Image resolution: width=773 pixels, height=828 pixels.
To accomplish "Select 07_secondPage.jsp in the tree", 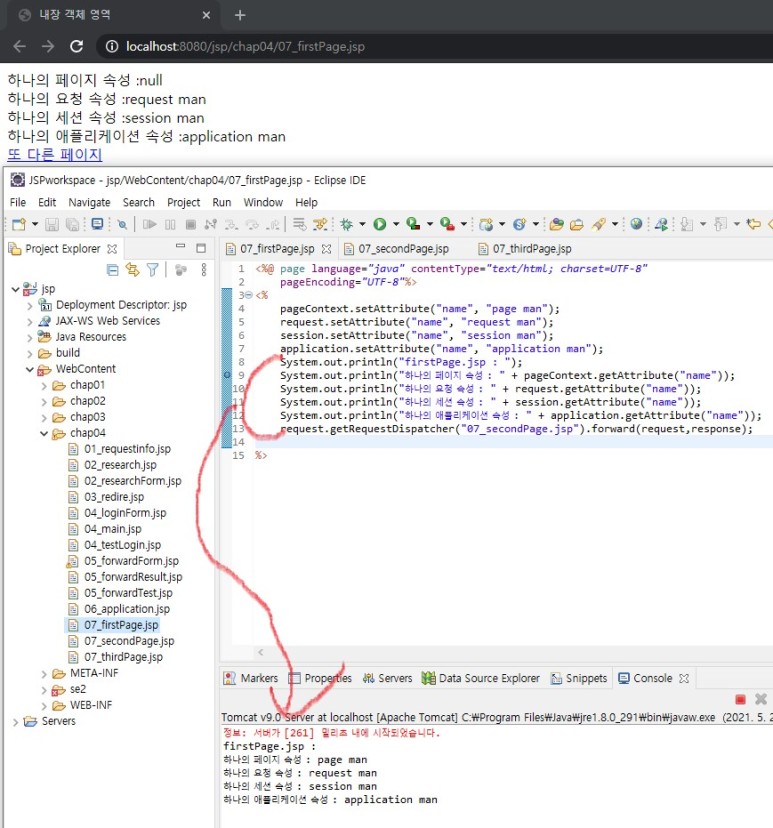I will (129, 641).
